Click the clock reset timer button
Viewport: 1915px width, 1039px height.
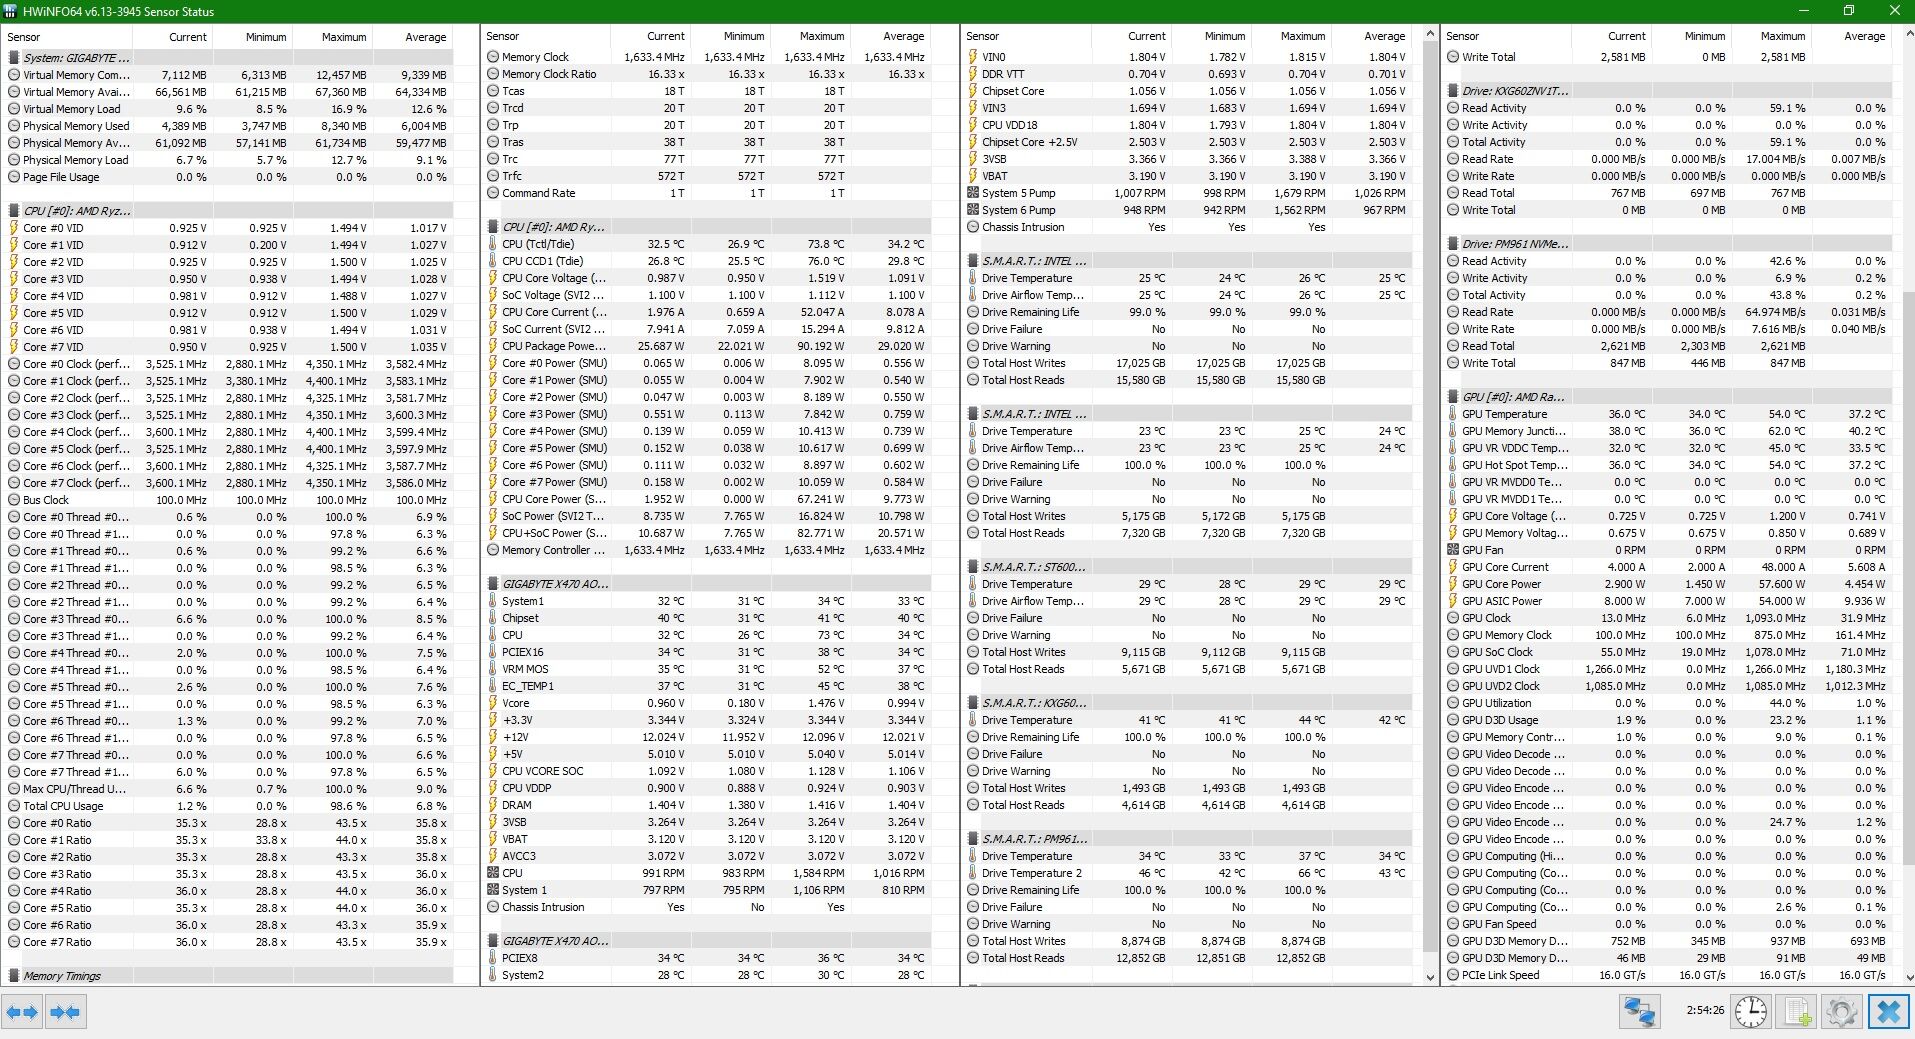pos(1751,1012)
